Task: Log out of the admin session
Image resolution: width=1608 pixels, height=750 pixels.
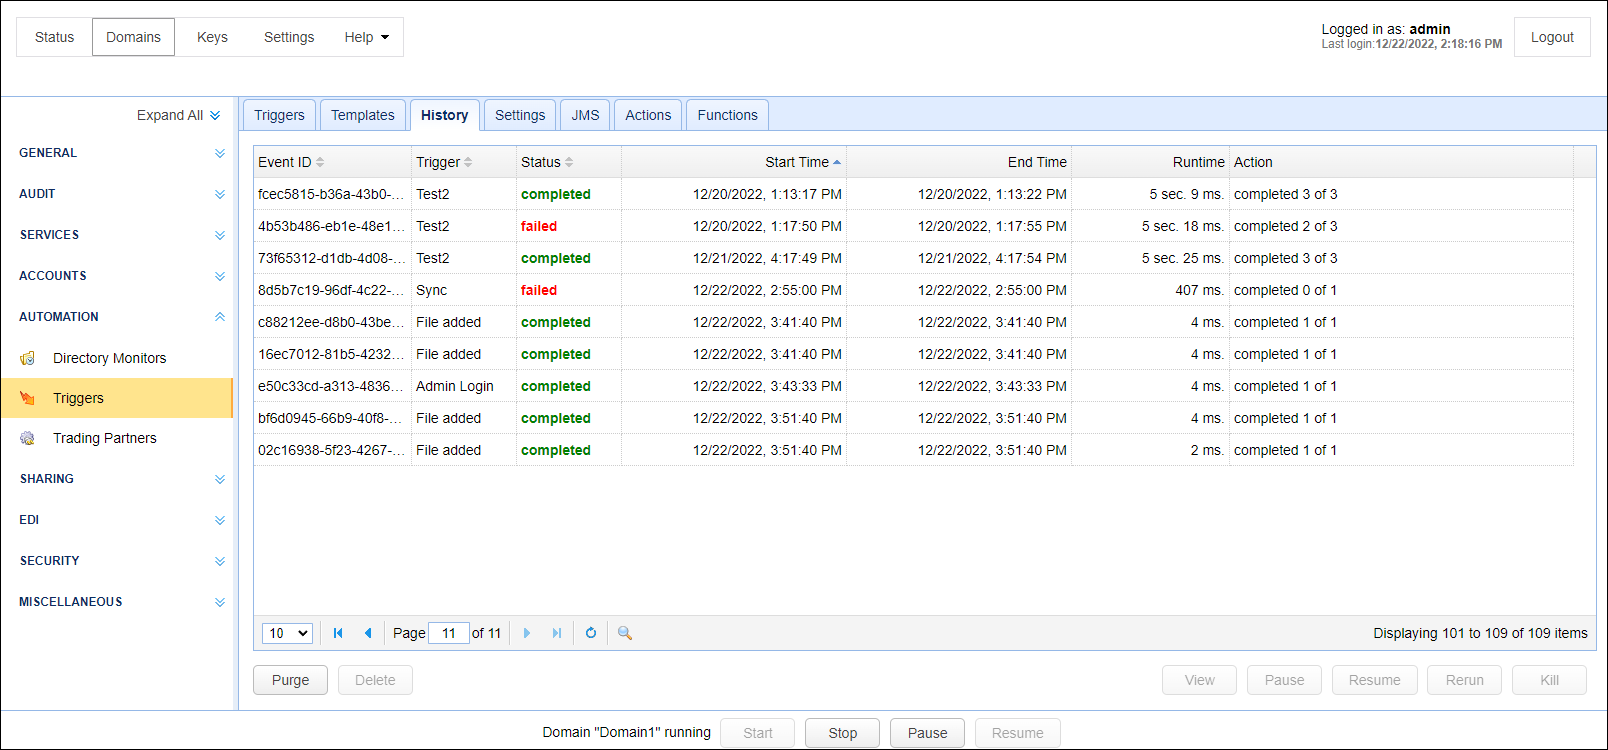Action: tap(1551, 37)
